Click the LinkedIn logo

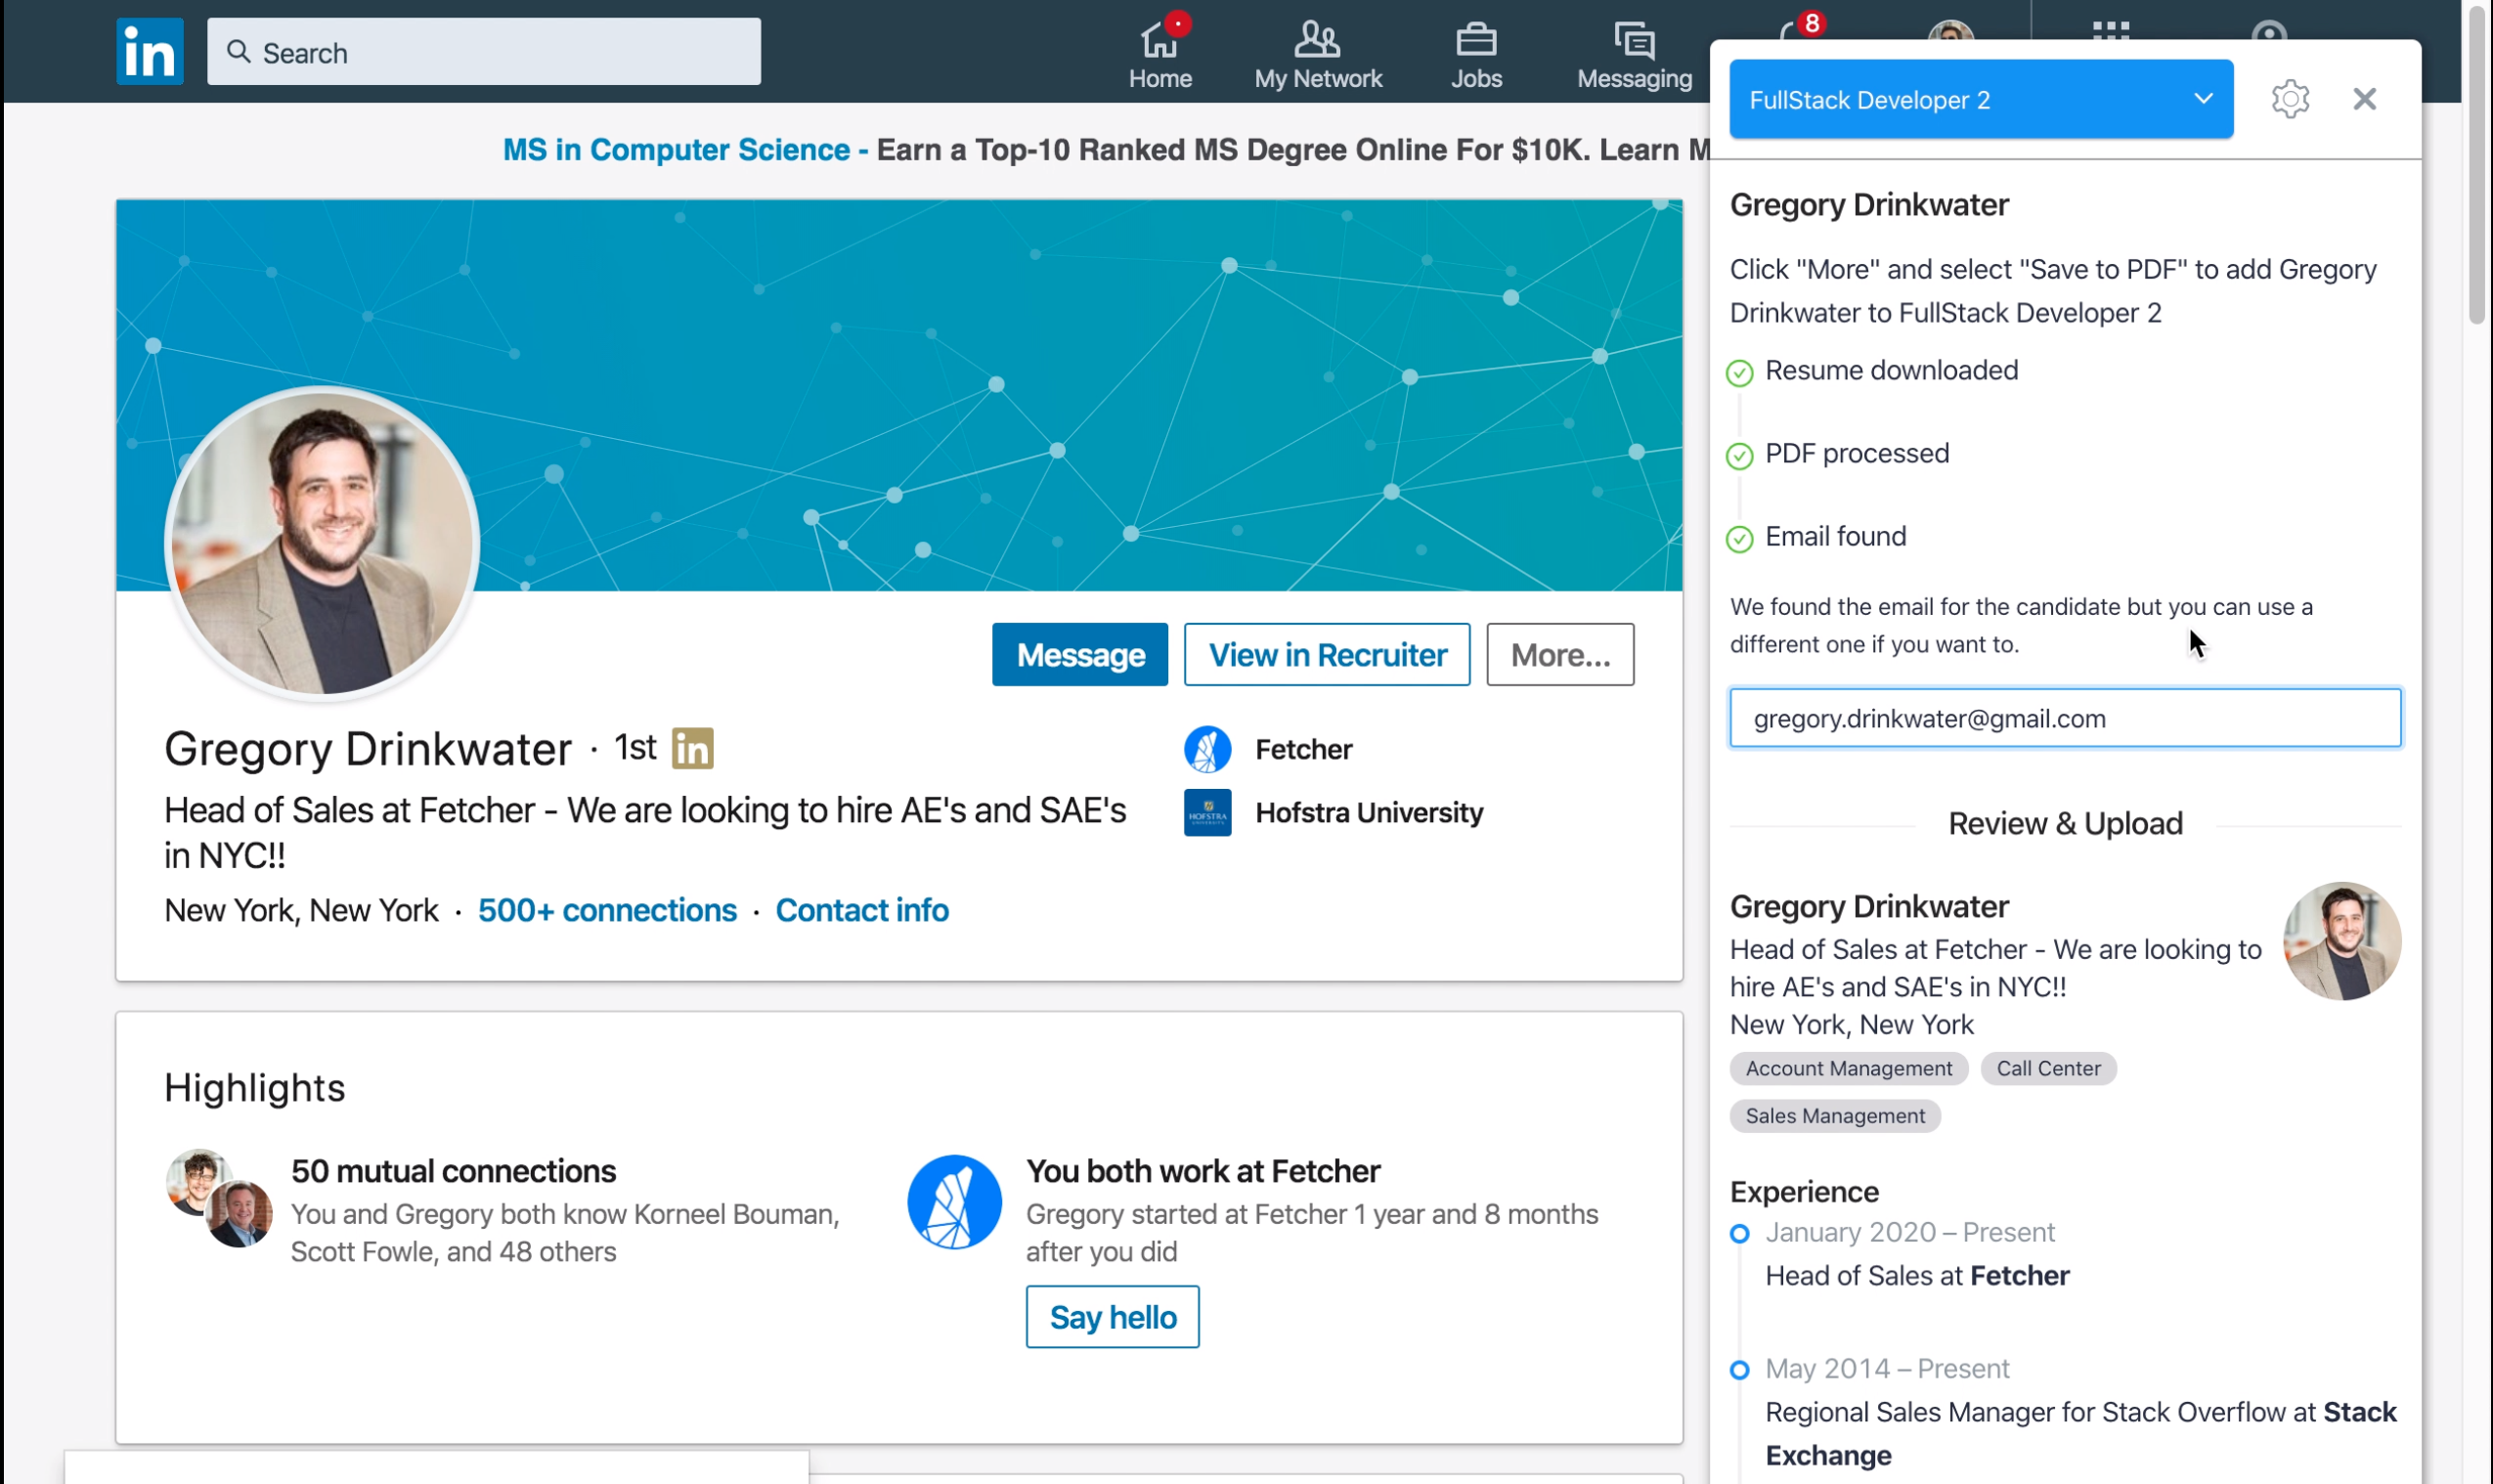pos(148,50)
